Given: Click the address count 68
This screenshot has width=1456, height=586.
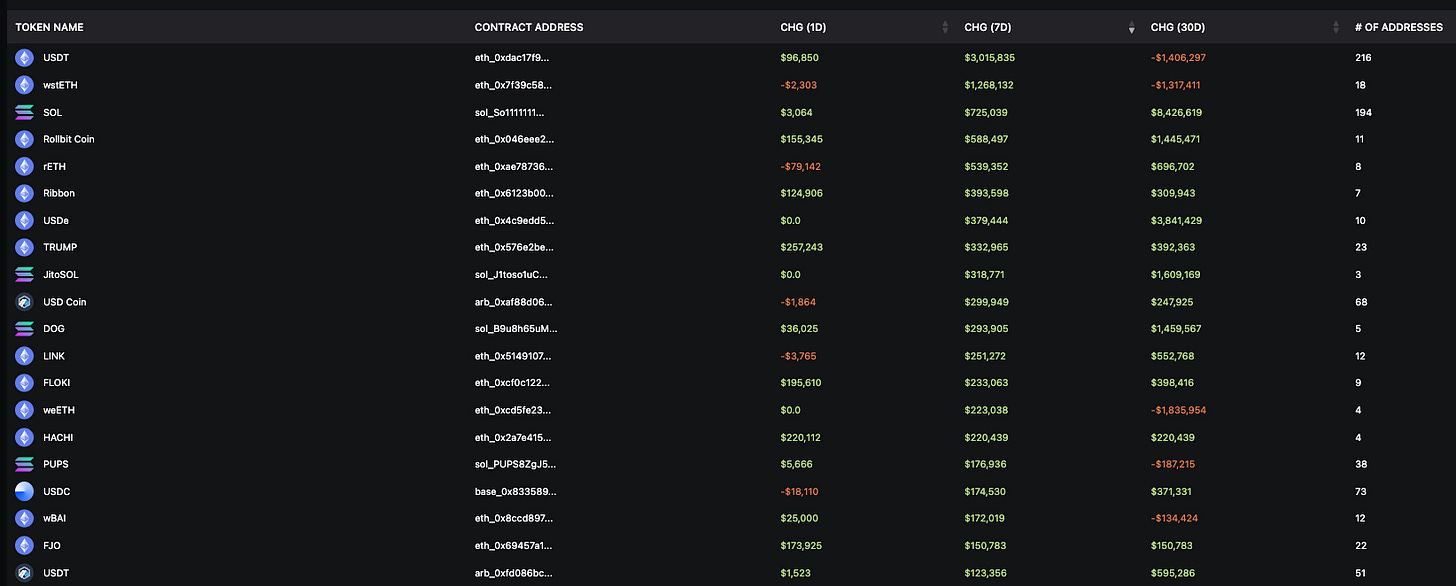Looking at the screenshot, I should (x=1361, y=302).
